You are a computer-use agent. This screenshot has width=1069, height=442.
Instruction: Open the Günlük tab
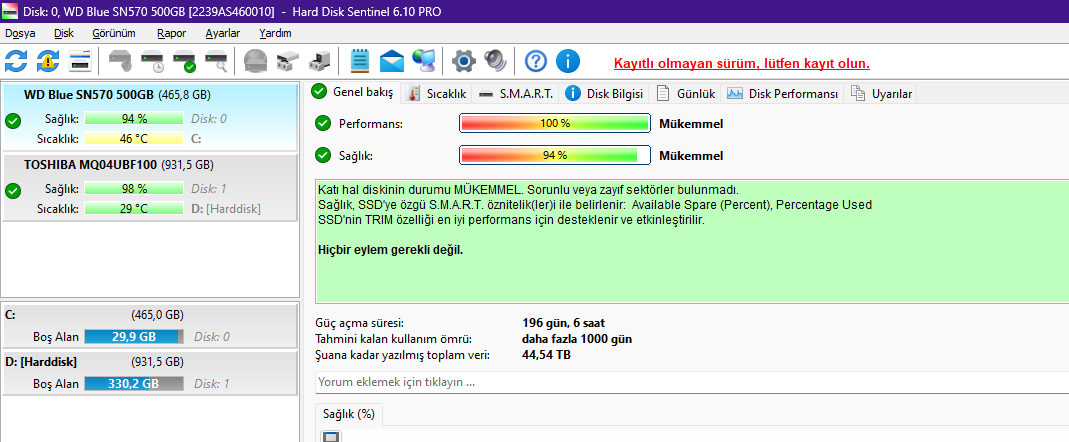pyautogui.click(x=686, y=94)
